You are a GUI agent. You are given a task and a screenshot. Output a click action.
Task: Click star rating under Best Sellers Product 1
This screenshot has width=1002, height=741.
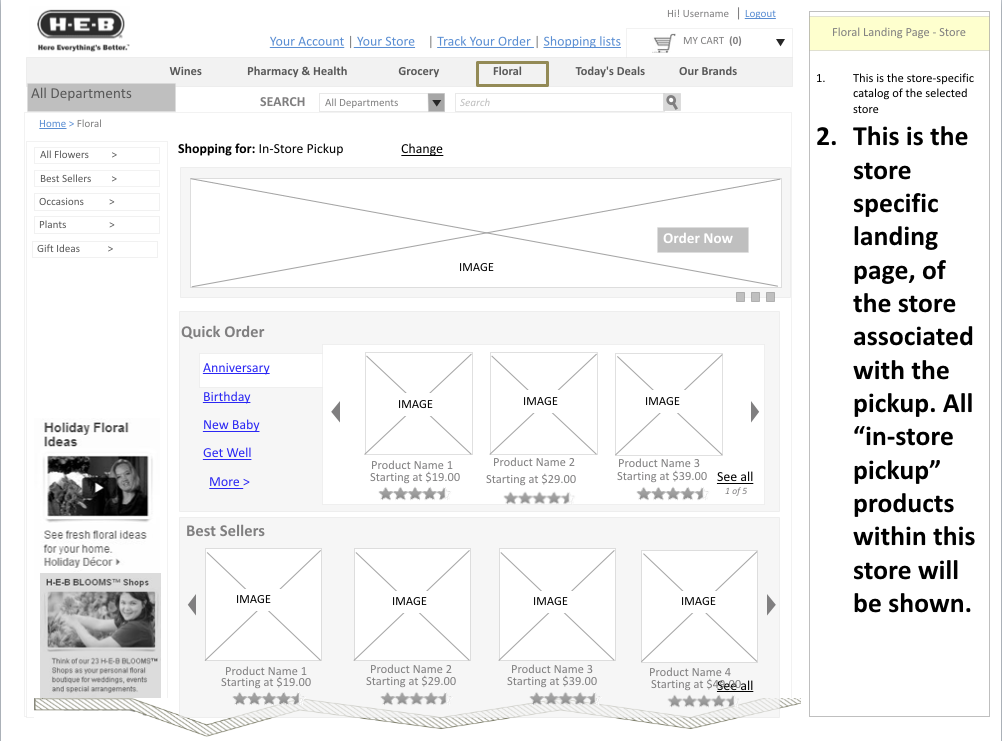(x=267, y=699)
